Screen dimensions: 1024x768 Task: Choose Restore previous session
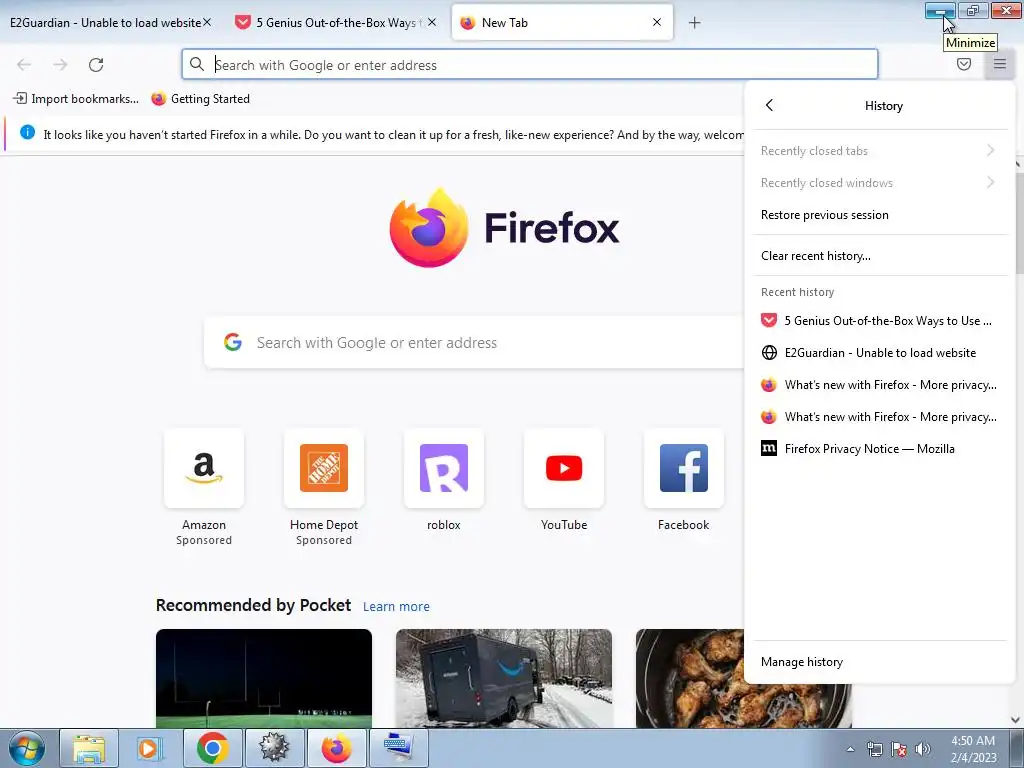(x=879, y=215)
